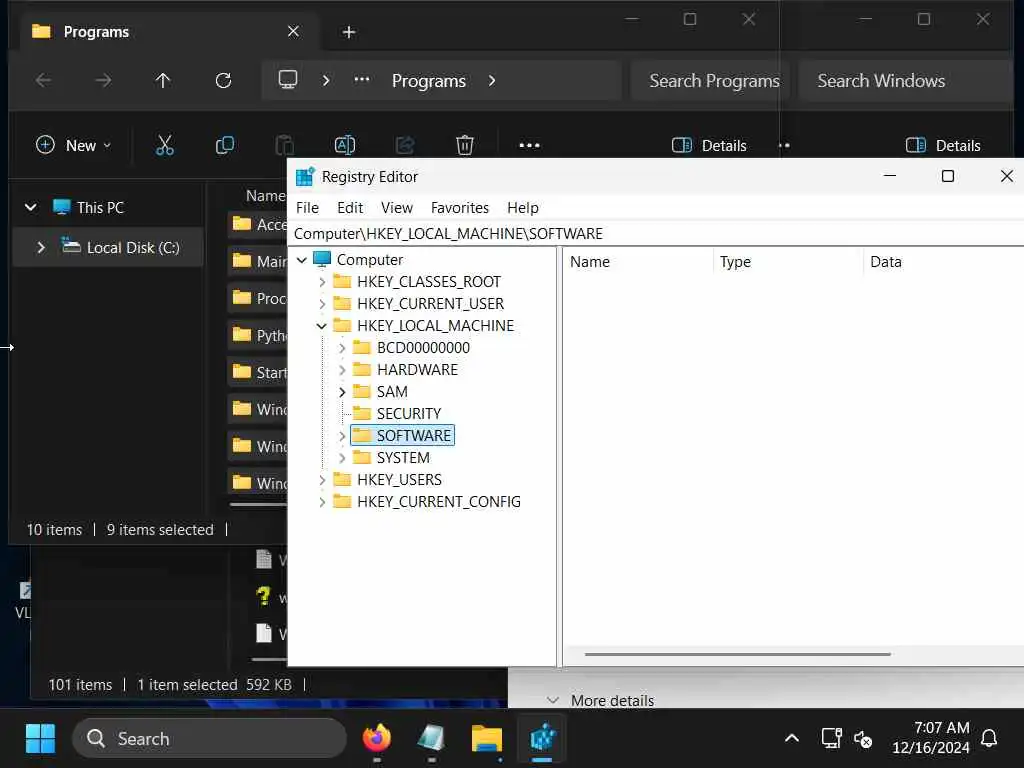Click the Name column header in Registry Editor
1024x768 pixels.
(x=590, y=262)
